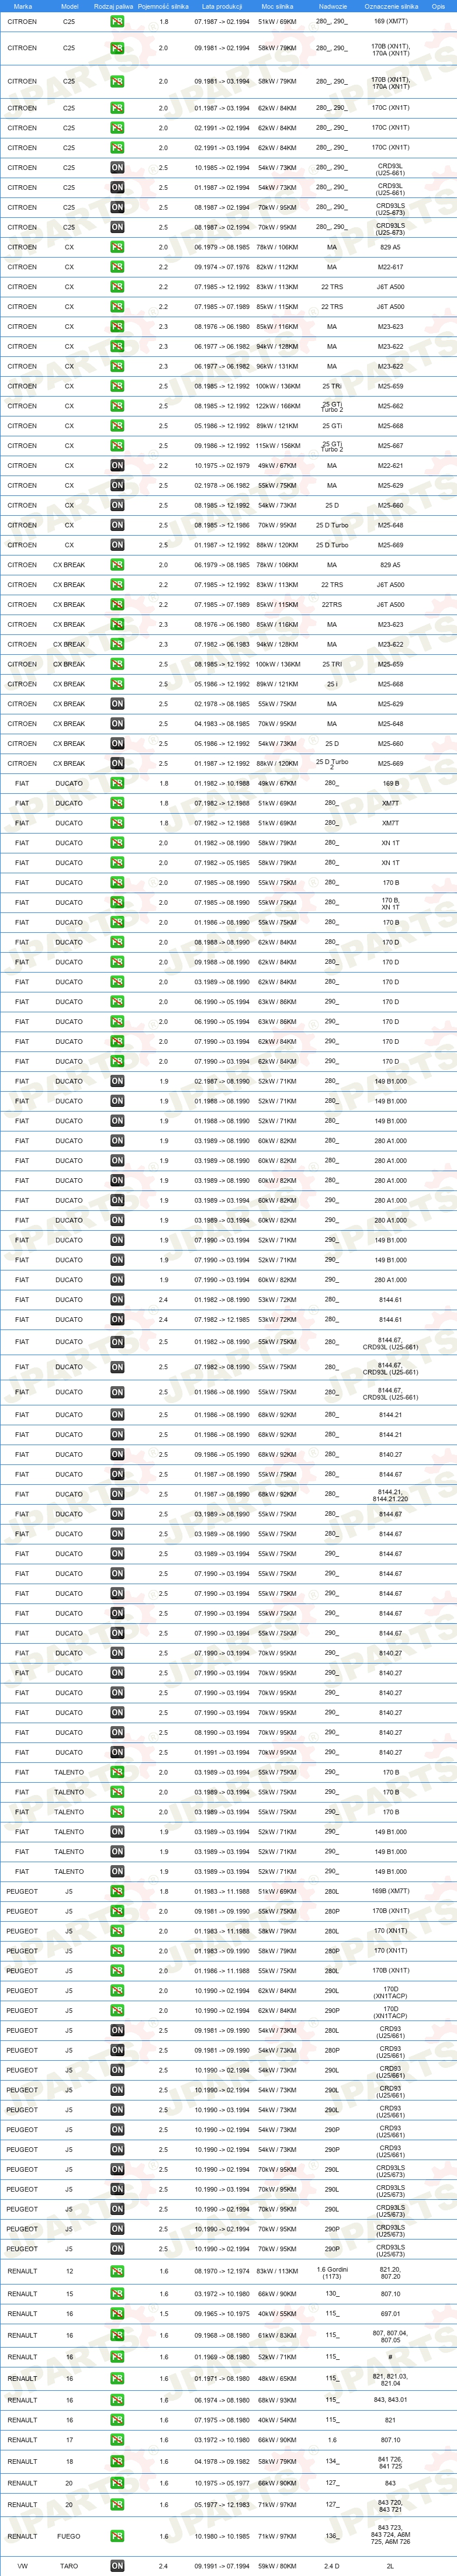Click the 'Oznaczenie silnika' column header

391,6
